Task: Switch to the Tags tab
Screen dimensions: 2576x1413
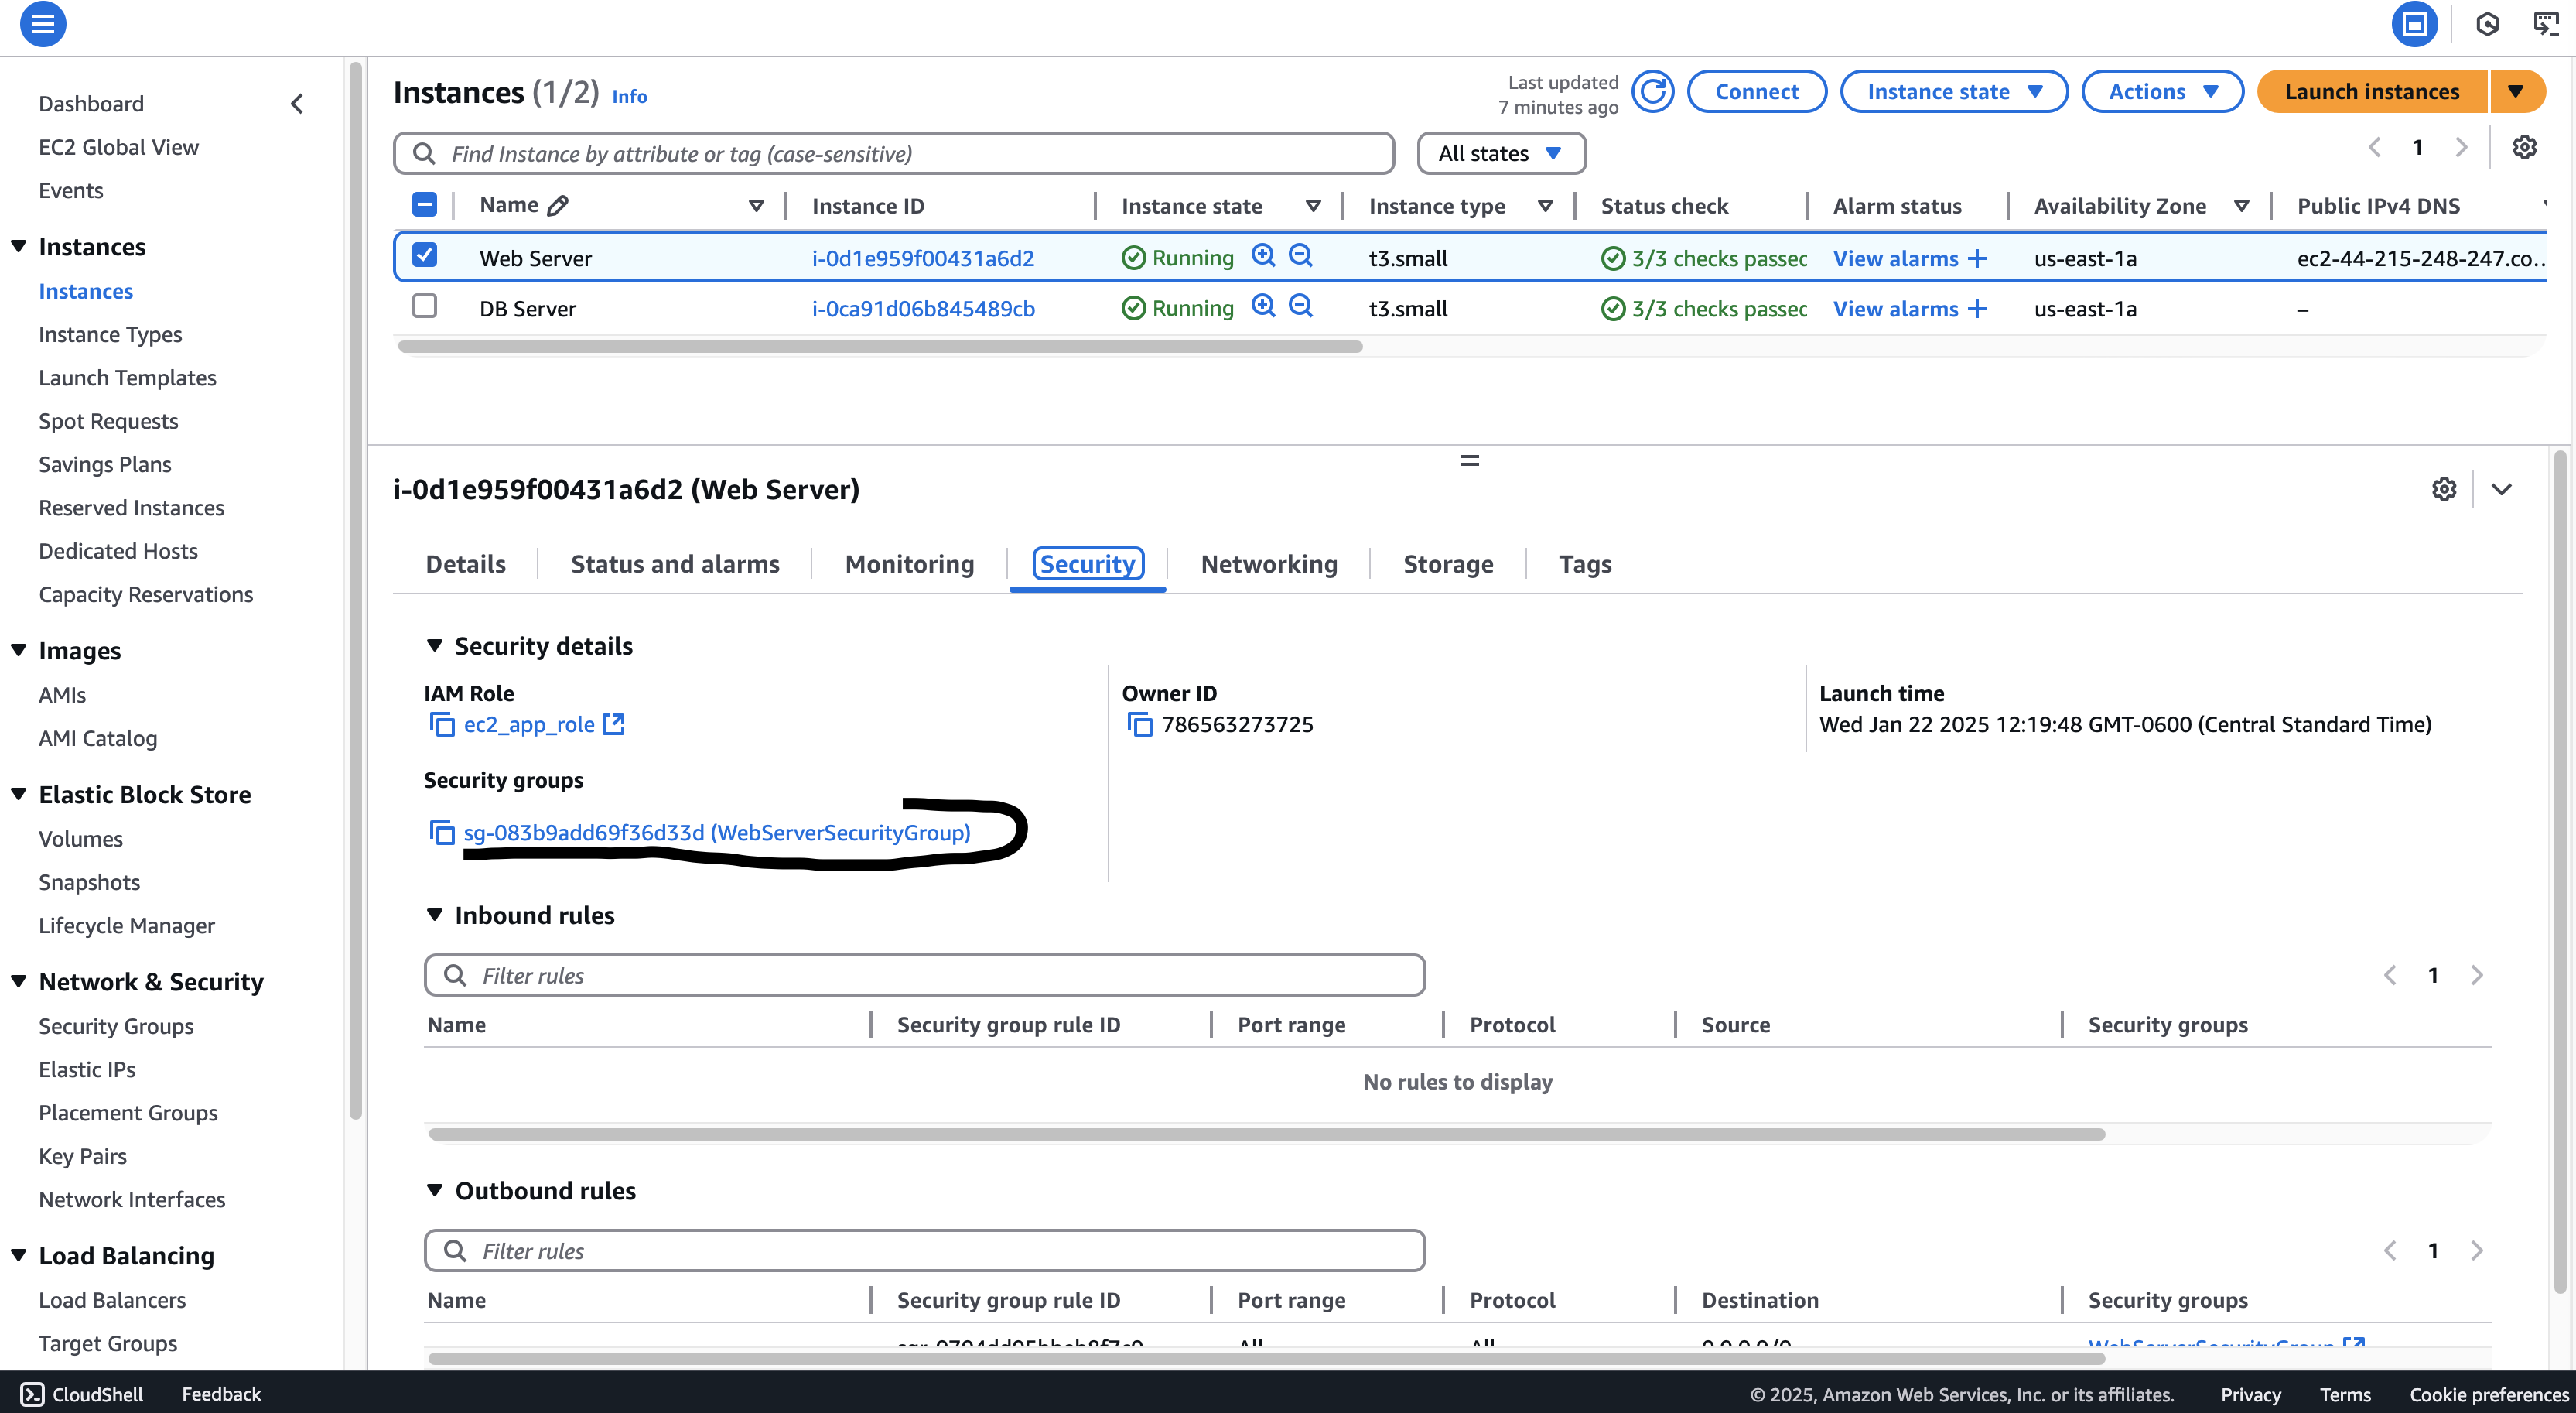Action: (1585, 564)
